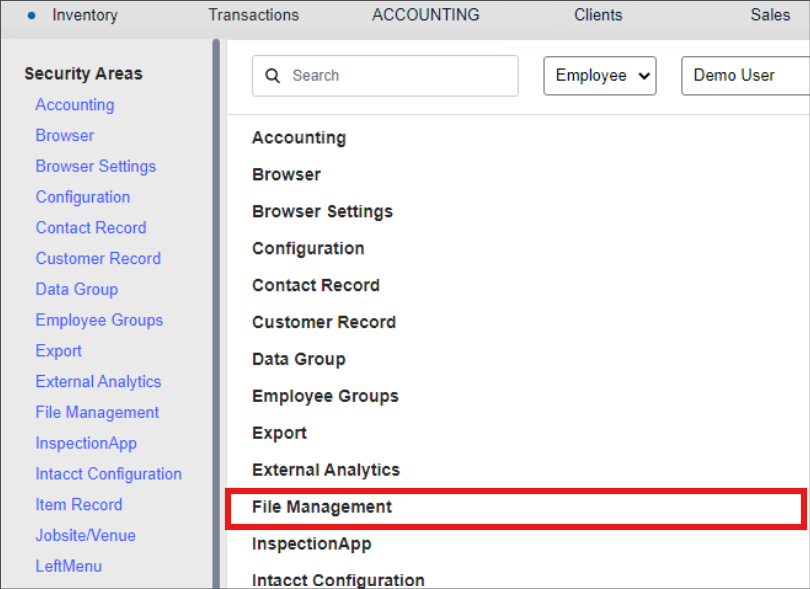This screenshot has height=589, width=810.
Task: Select the Intacct Configuration sidebar link
Action: click(109, 474)
